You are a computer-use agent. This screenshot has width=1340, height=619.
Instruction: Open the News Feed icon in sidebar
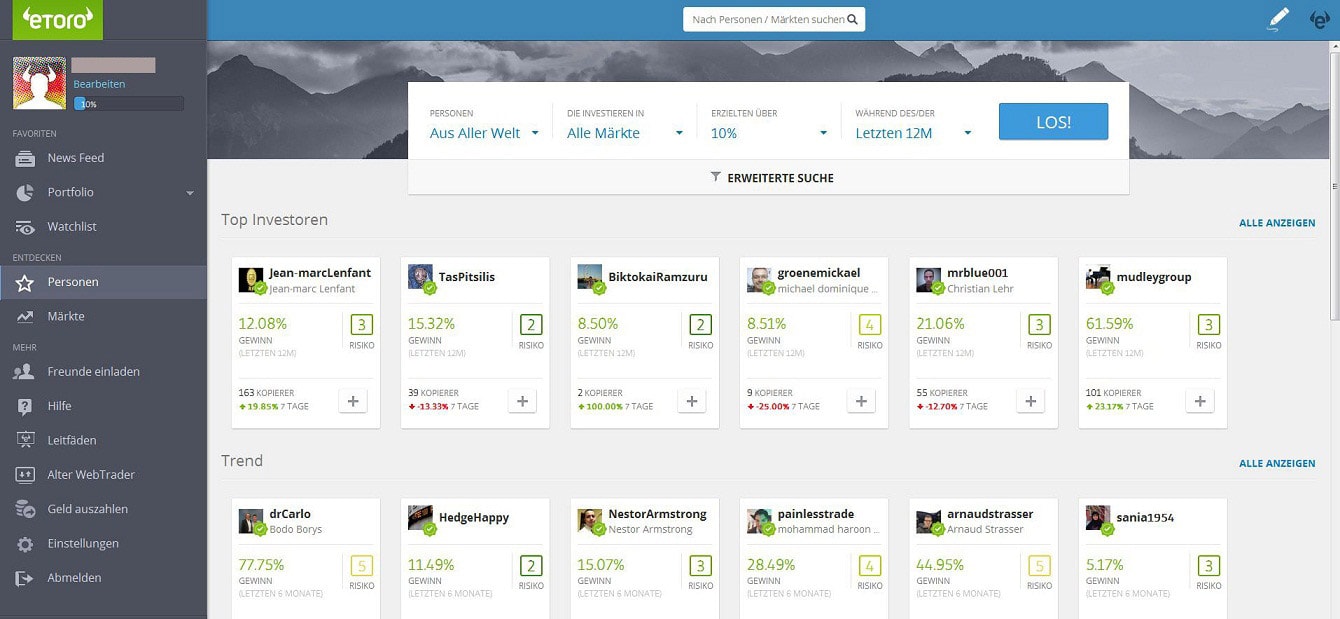[25, 158]
